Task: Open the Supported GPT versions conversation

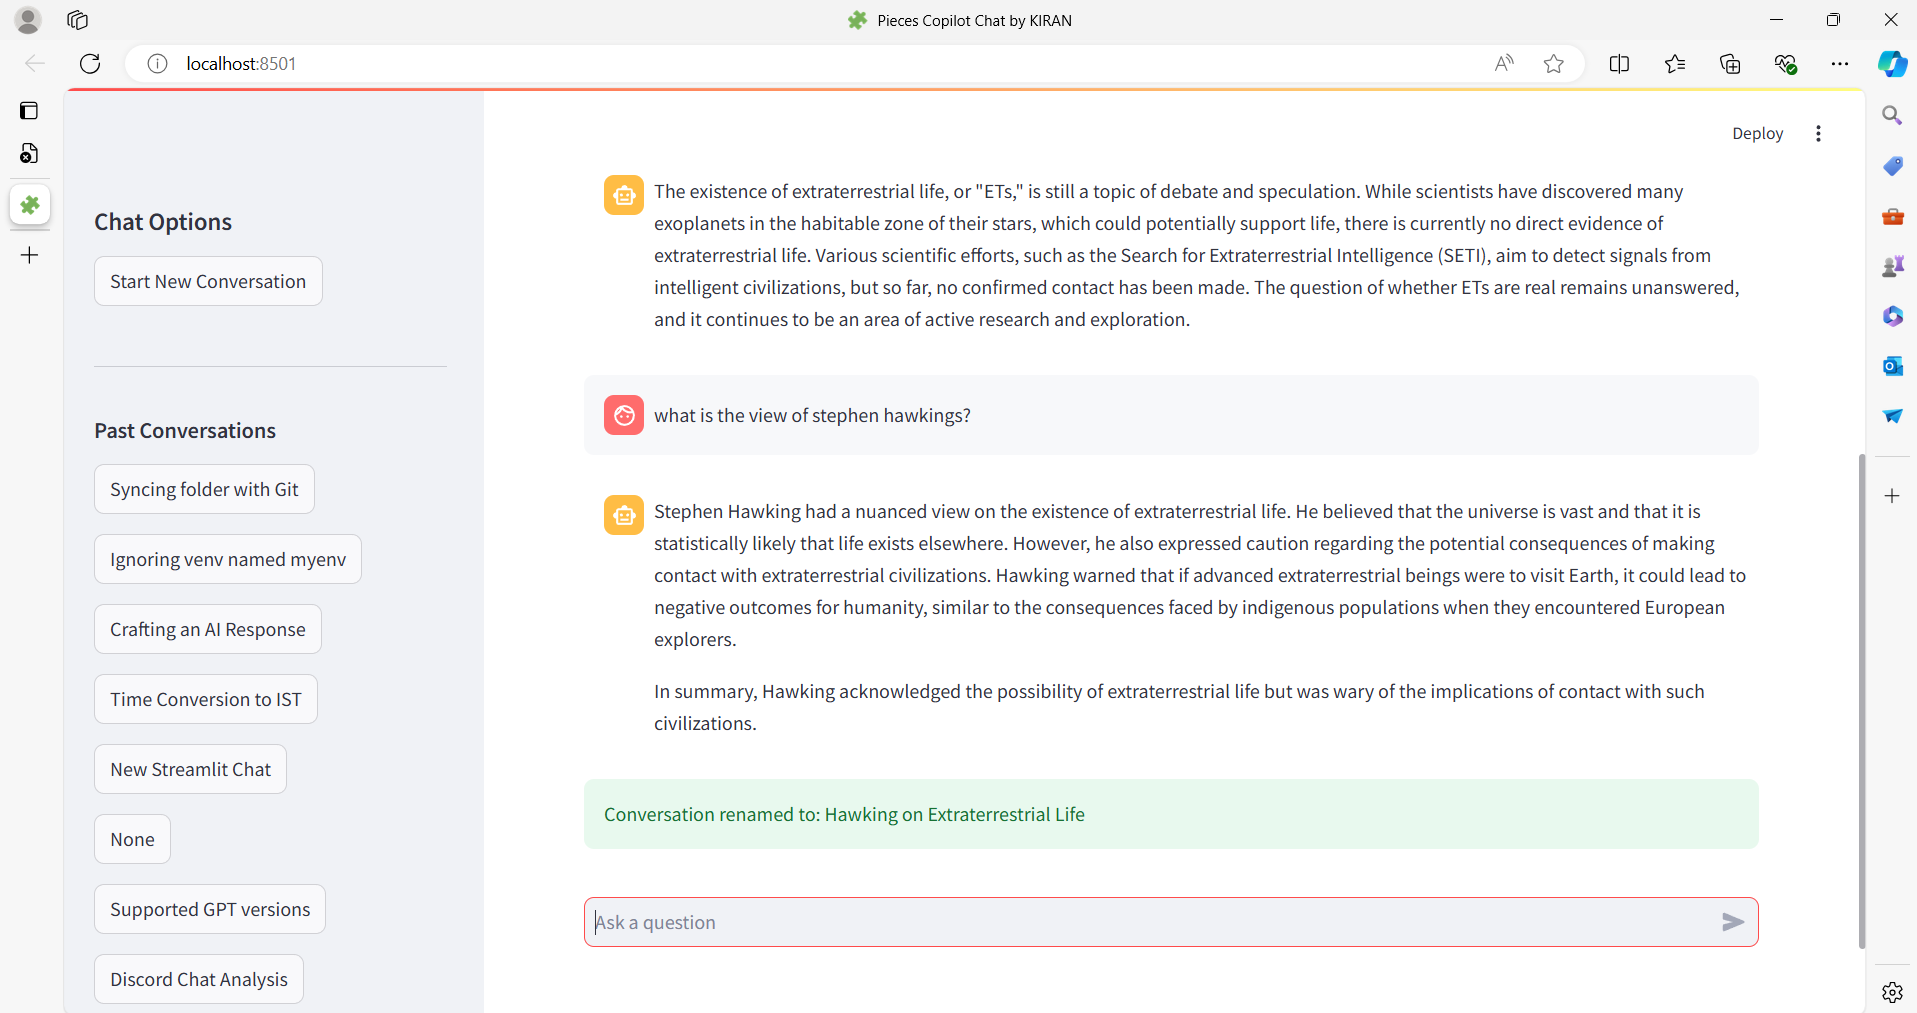Action: (x=210, y=909)
